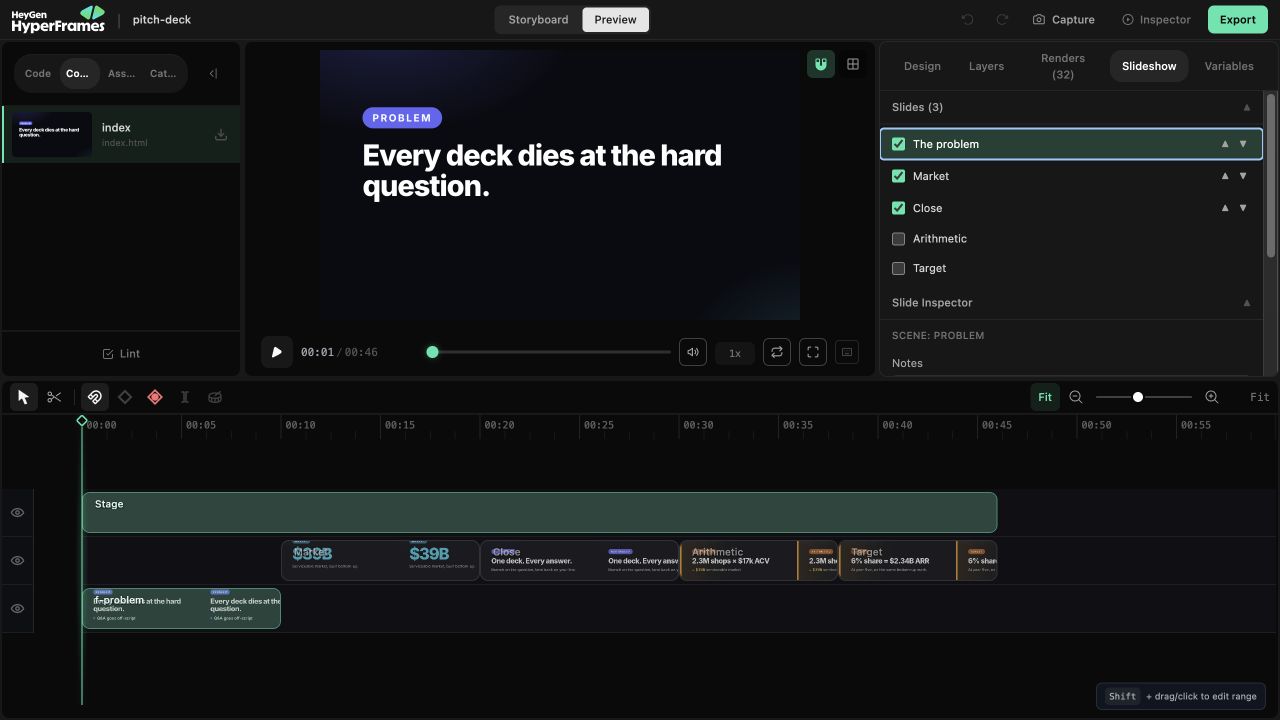Click the outlined diamond keyframe tool

[125, 397]
